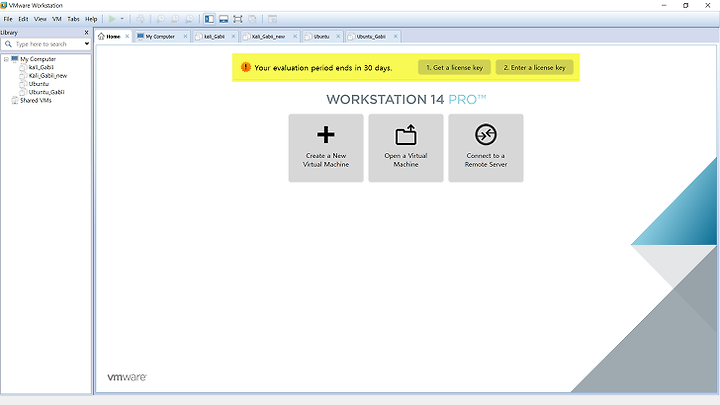
Task: Open the Tabs menu
Action: tap(73, 19)
